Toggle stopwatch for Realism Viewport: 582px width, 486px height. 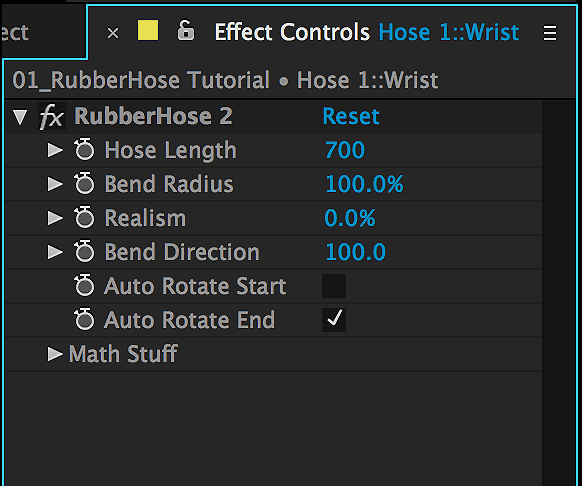84,218
